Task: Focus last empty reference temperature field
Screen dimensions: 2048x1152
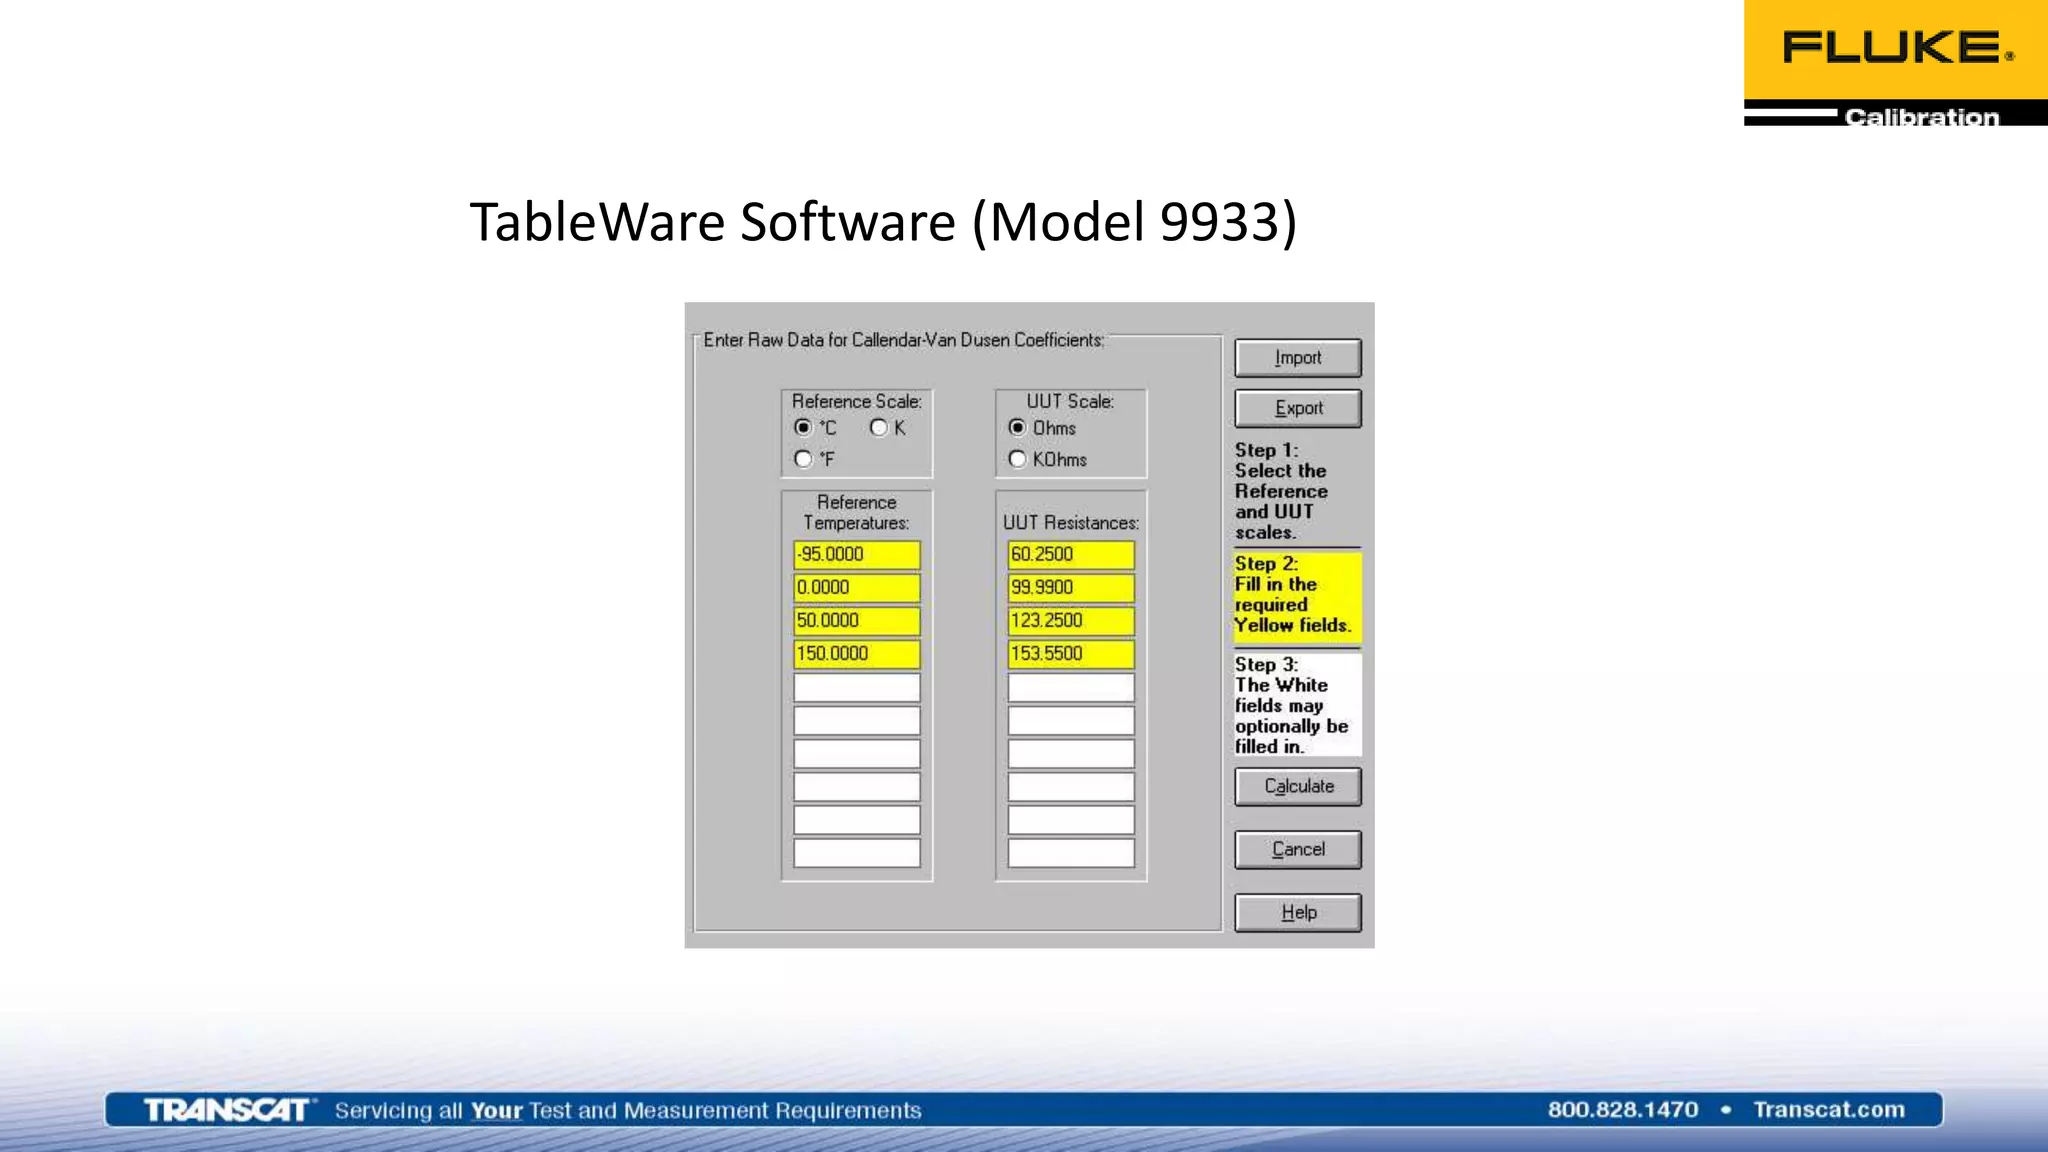Action: (x=857, y=853)
